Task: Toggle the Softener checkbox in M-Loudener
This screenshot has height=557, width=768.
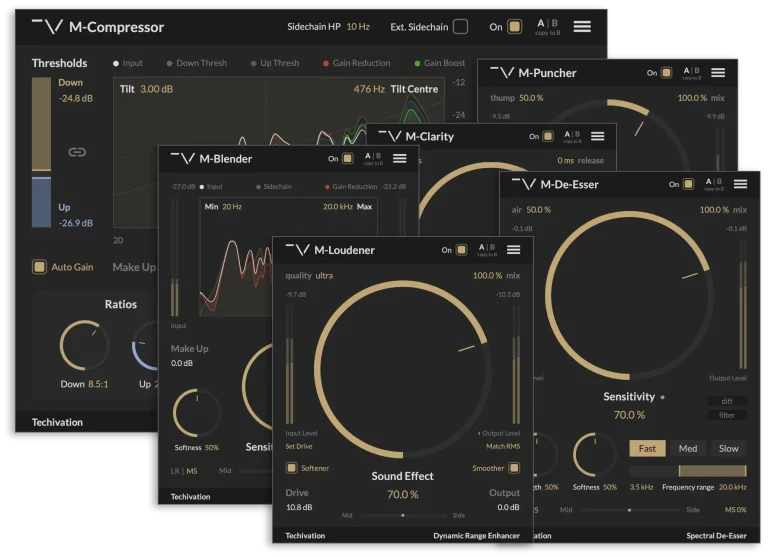Action: (291, 468)
